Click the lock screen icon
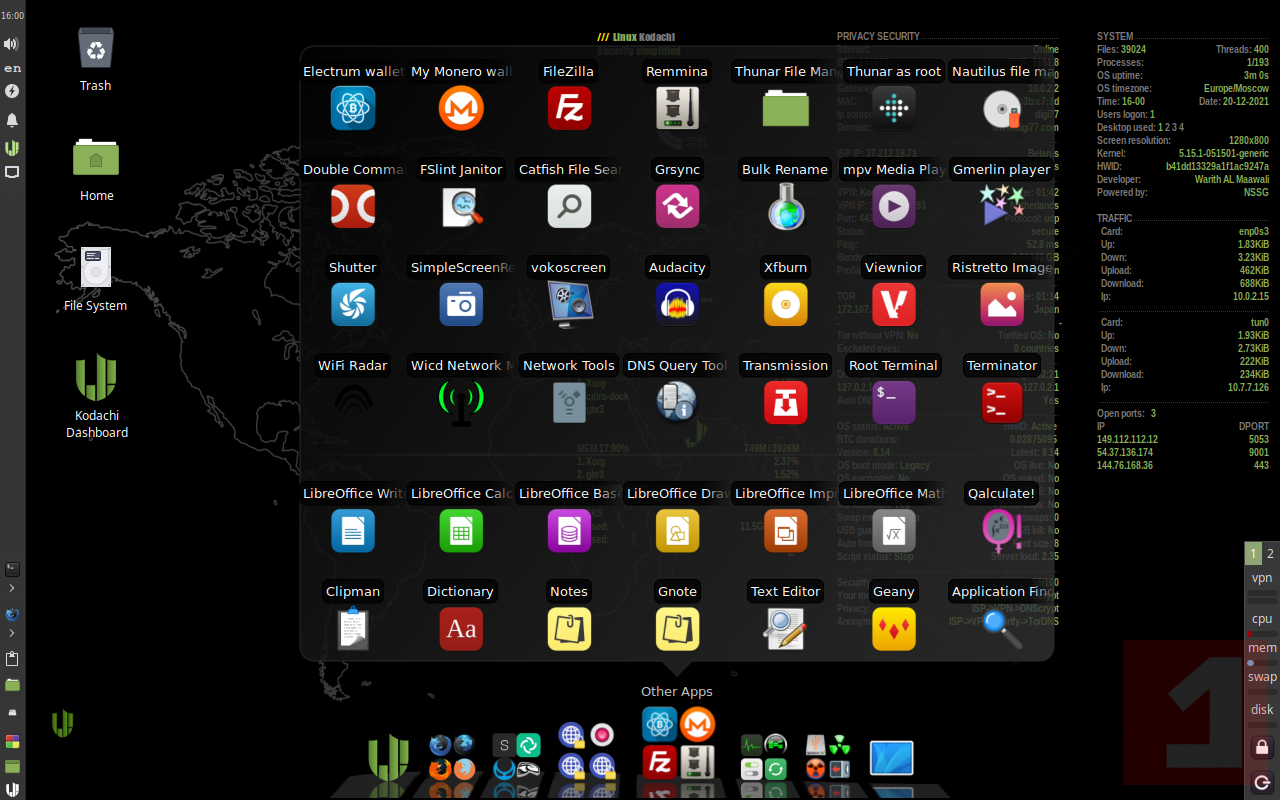1280x800 pixels. tap(1262, 747)
